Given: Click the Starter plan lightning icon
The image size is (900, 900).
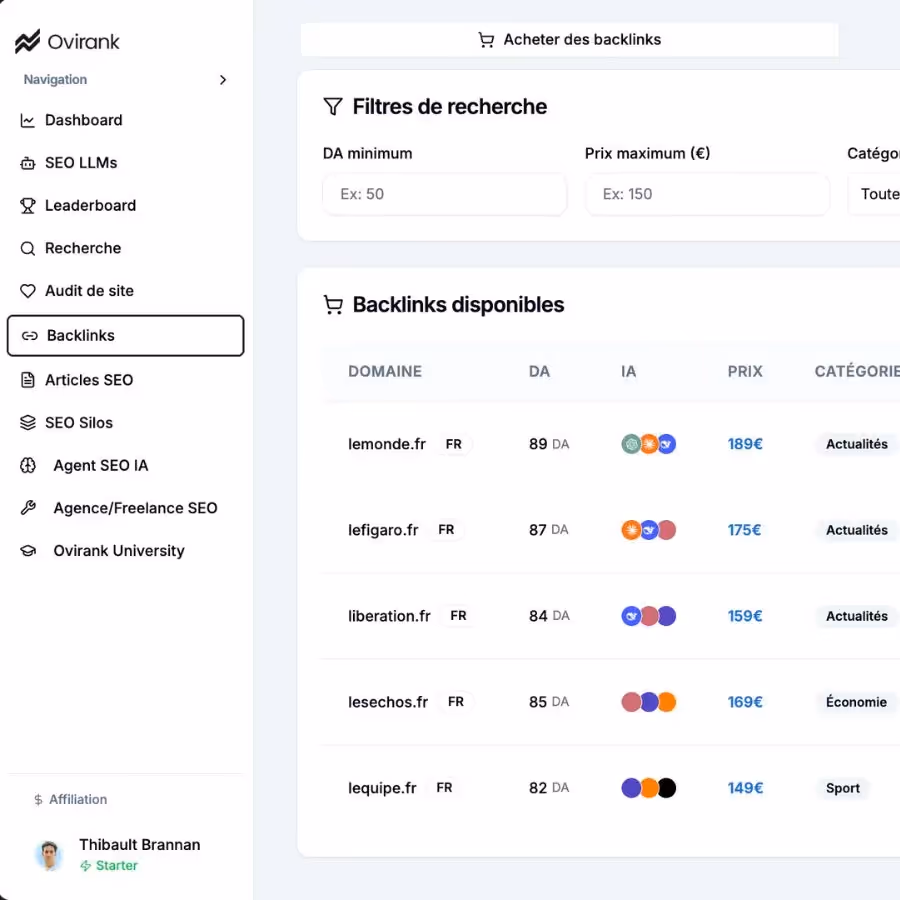Looking at the screenshot, I should (86, 866).
